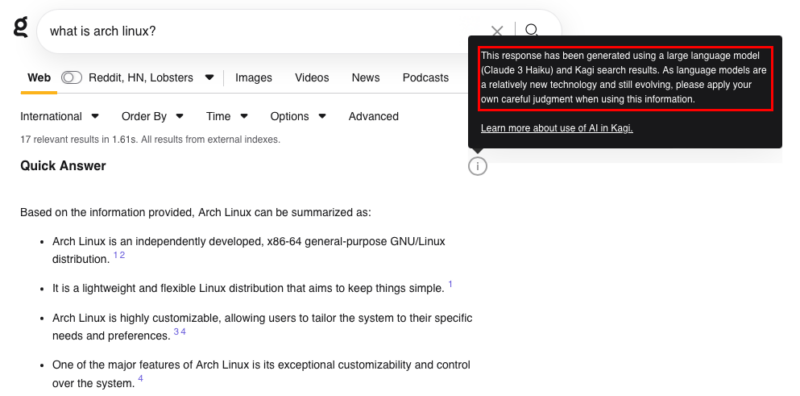Select the Web tab
This screenshot has height=396, width=800.
[x=39, y=78]
